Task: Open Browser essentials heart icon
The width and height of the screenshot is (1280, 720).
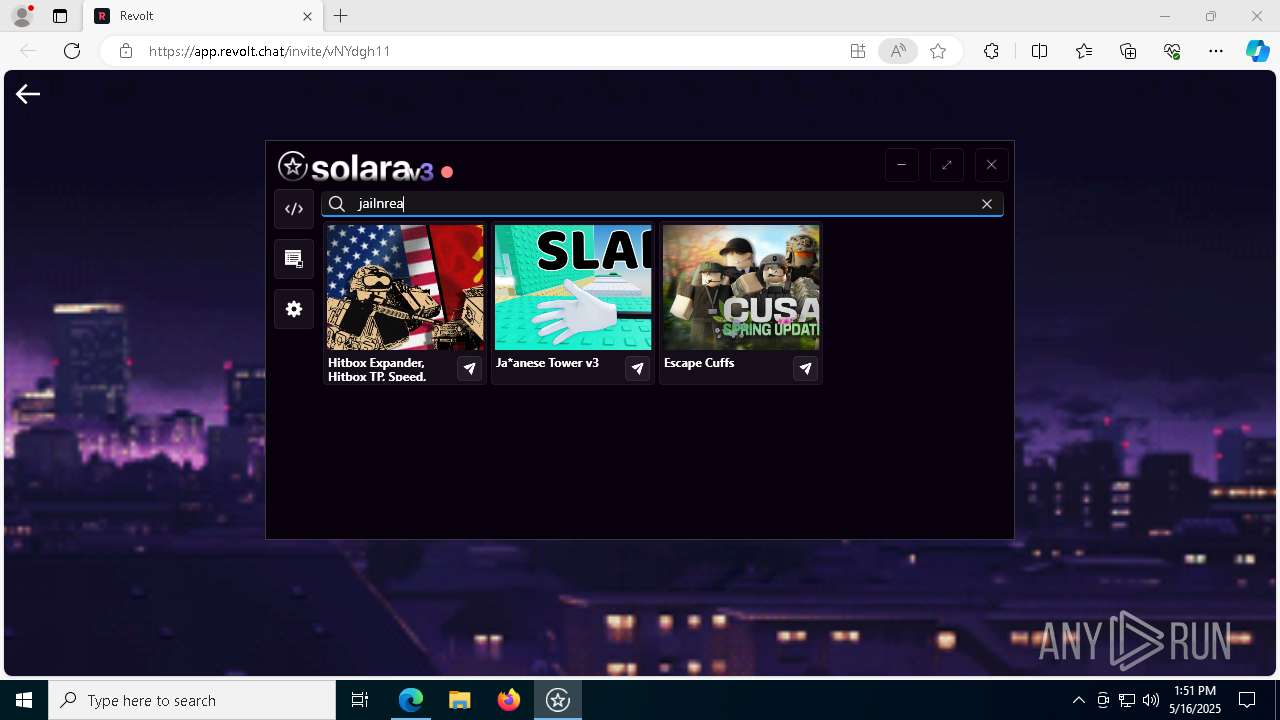Action: [1172, 51]
